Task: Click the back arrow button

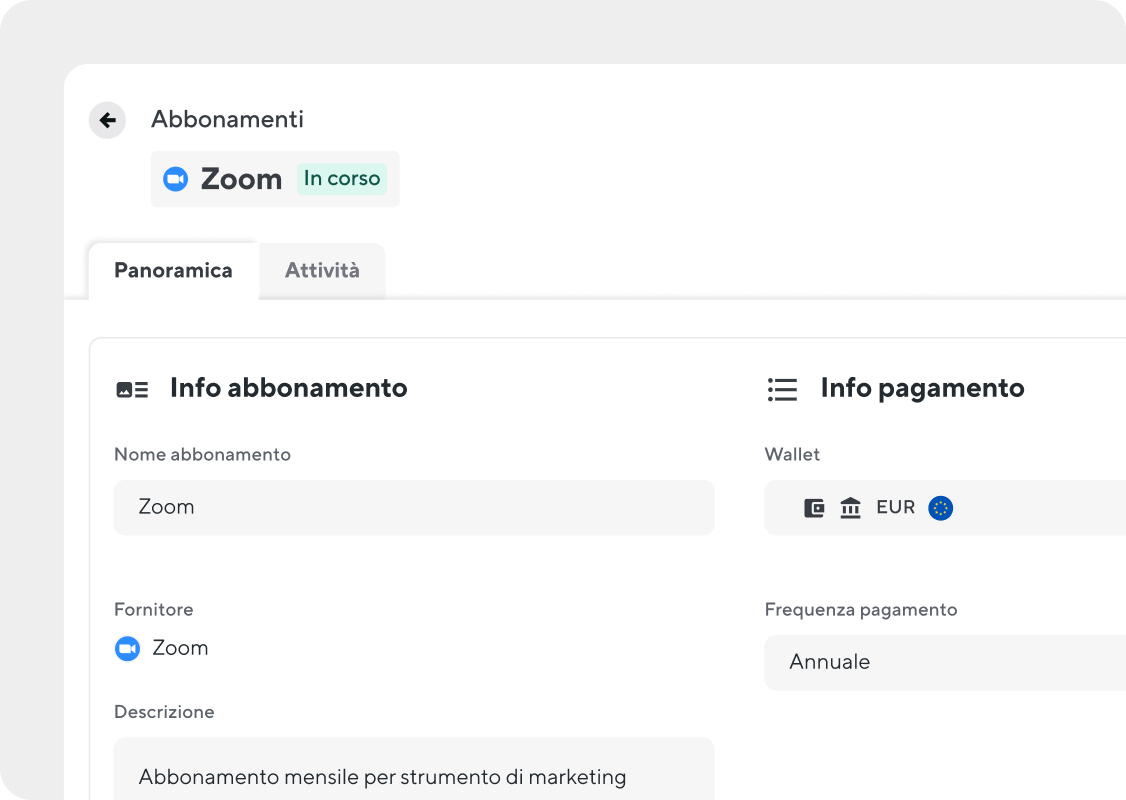Action: tap(108, 120)
